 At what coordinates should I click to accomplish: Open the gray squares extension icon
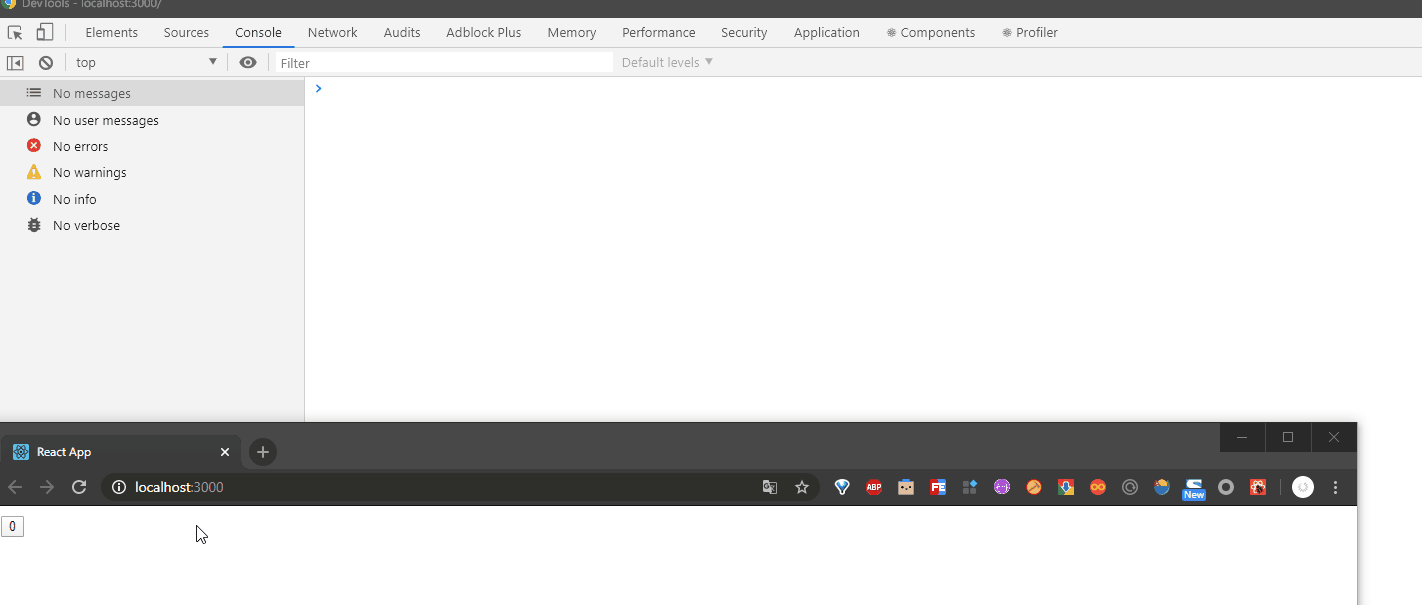(x=970, y=487)
